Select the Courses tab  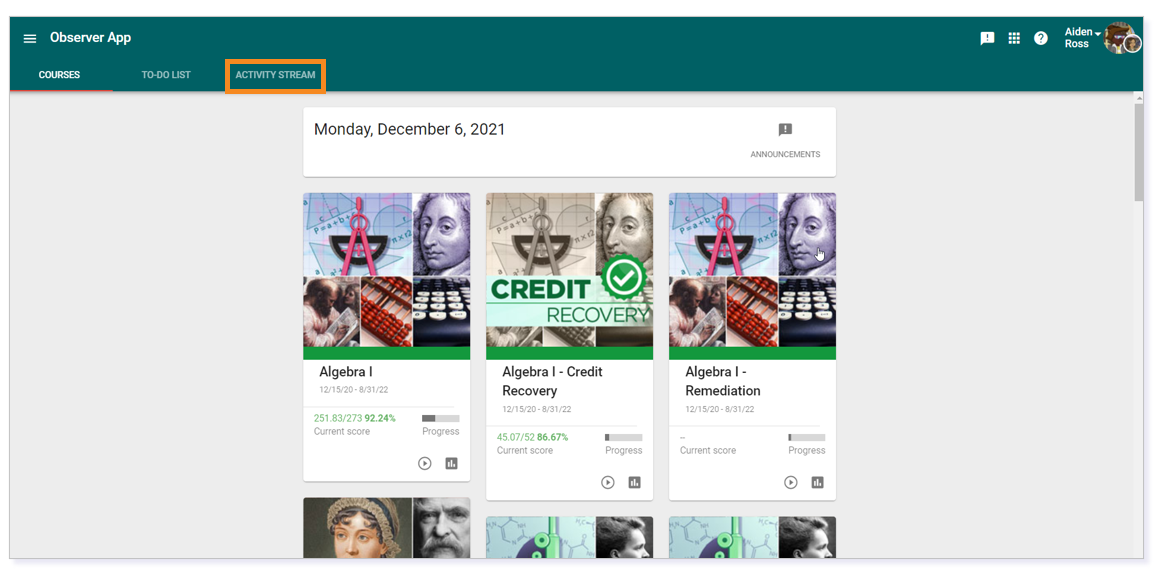tap(60, 75)
